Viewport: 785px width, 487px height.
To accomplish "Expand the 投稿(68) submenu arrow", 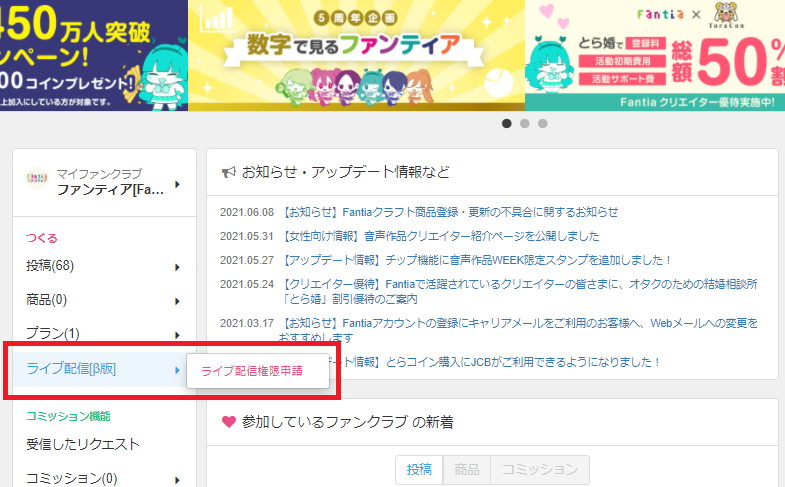I will click(177, 267).
